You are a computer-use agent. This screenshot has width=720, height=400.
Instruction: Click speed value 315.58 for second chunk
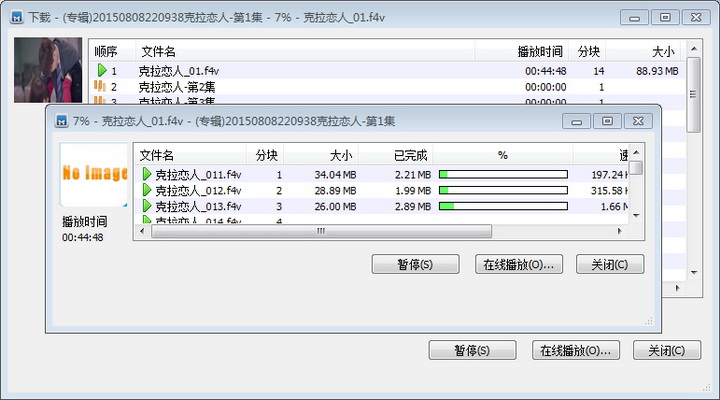[609, 190]
